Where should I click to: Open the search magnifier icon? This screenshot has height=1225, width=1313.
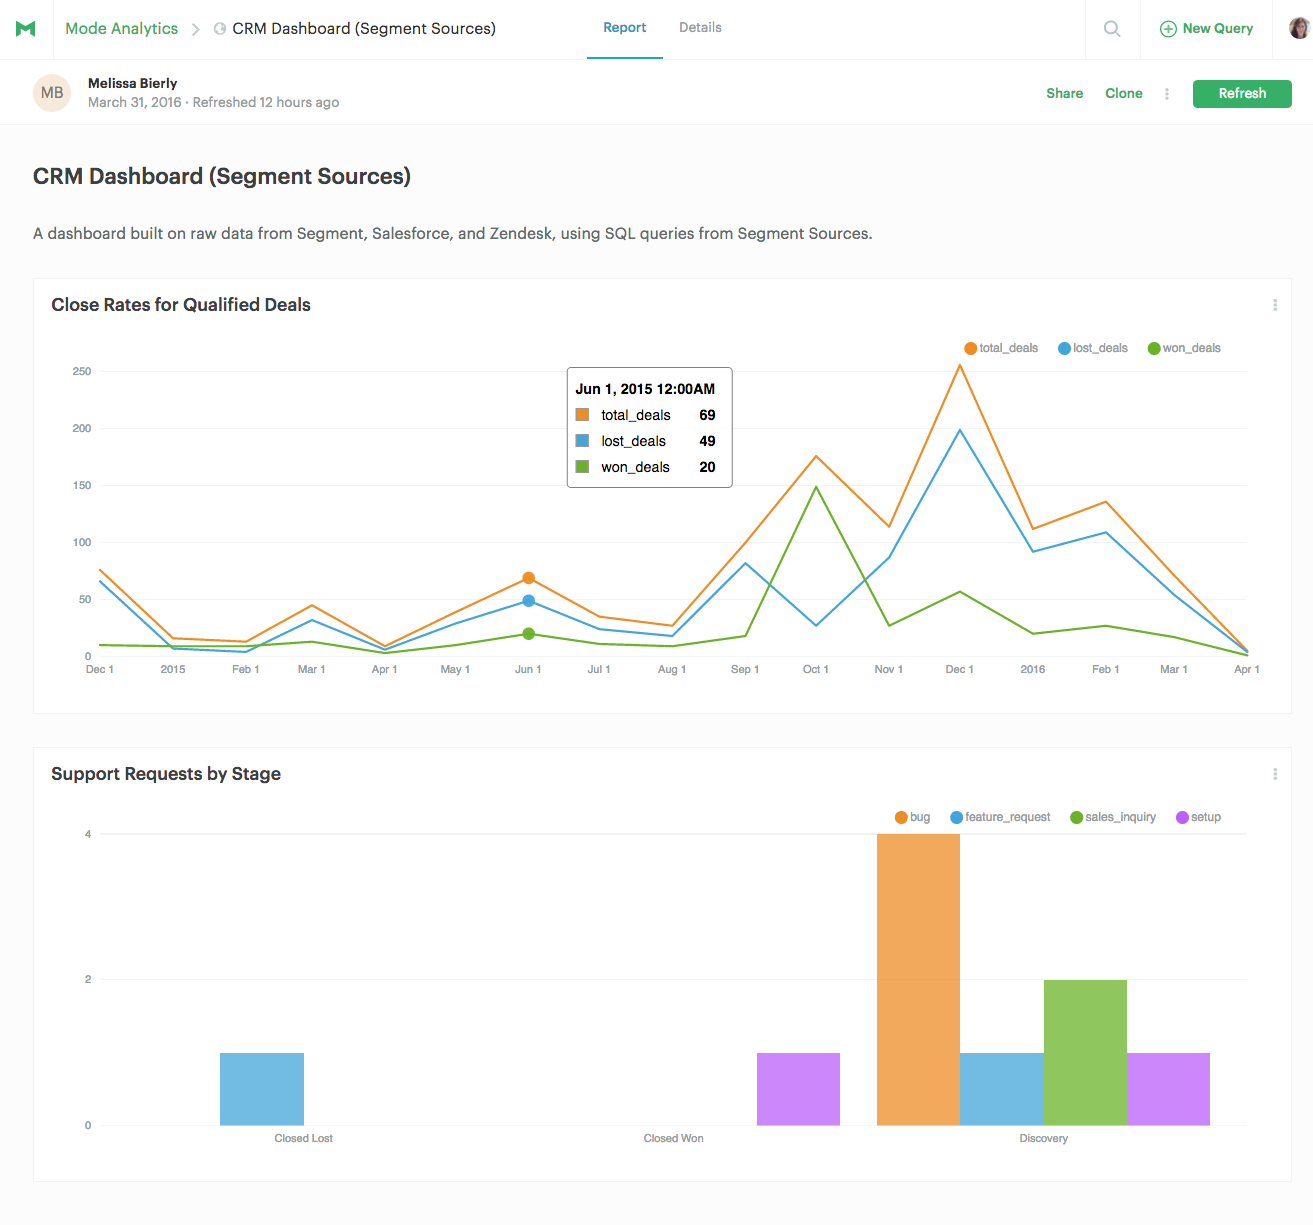coord(1112,29)
